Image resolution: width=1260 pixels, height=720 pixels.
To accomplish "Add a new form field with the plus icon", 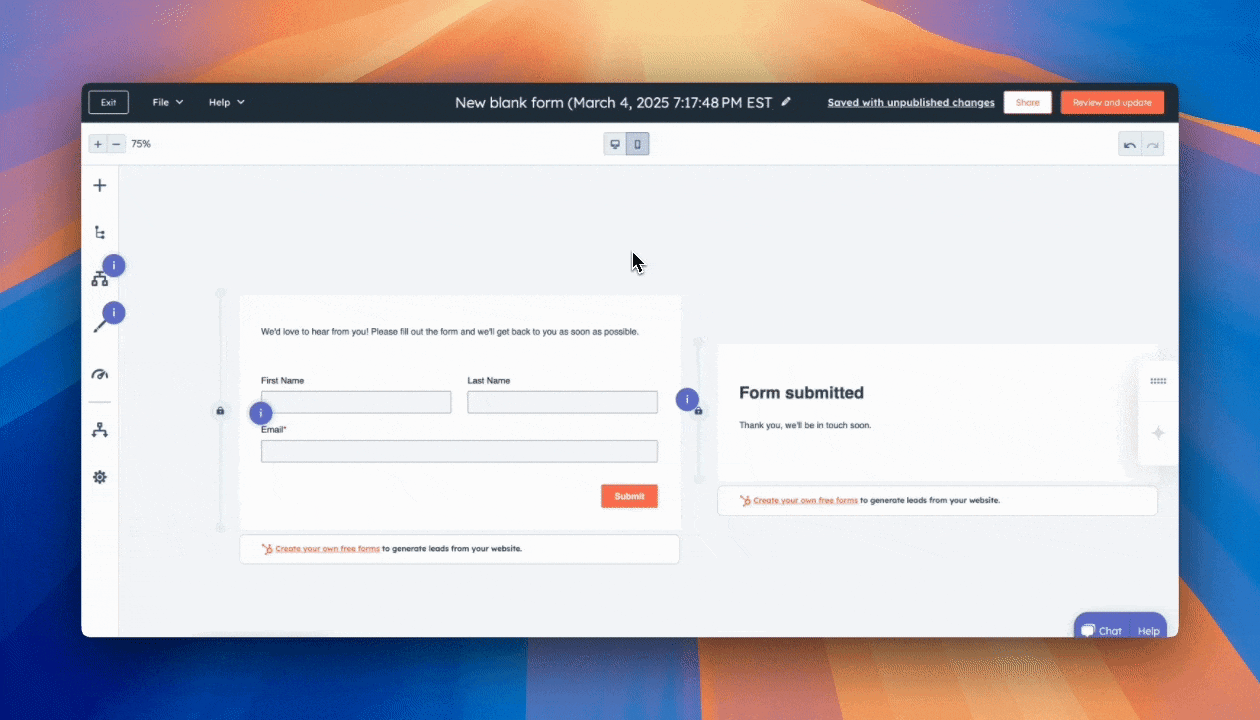I will (99, 185).
